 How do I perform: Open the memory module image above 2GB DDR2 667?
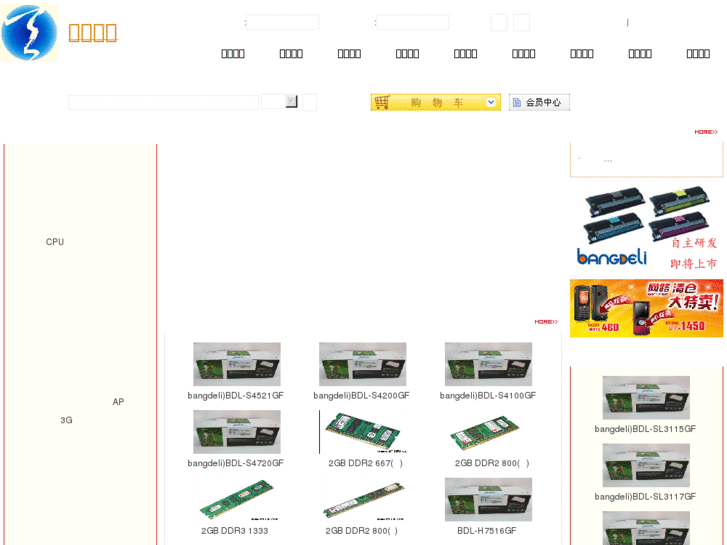coord(363,432)
